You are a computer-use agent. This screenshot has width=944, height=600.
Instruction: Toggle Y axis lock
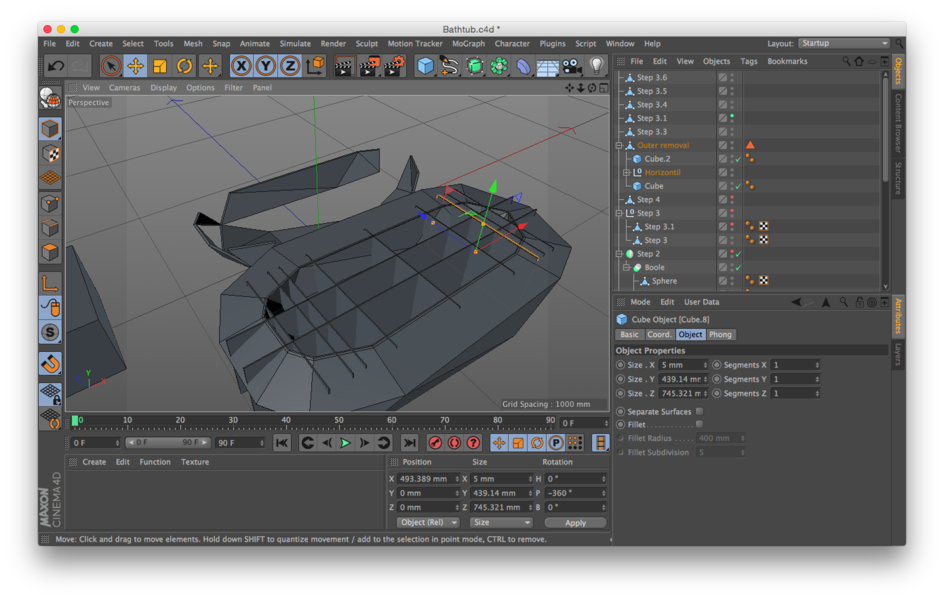point(266,66)
